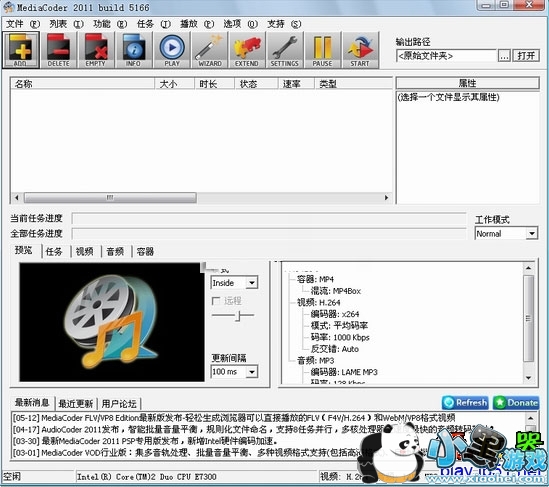Screen dimensions: 549x487
Task: Select the 音频: MP3 tree node
Action: pos(315,361)
